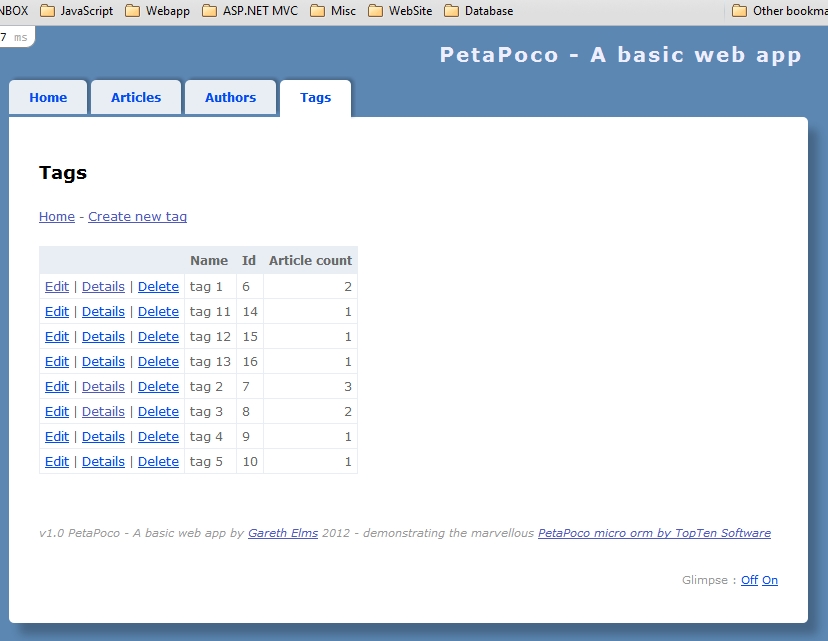
Task: View details of tag 1
Action: tap(103, 287)
